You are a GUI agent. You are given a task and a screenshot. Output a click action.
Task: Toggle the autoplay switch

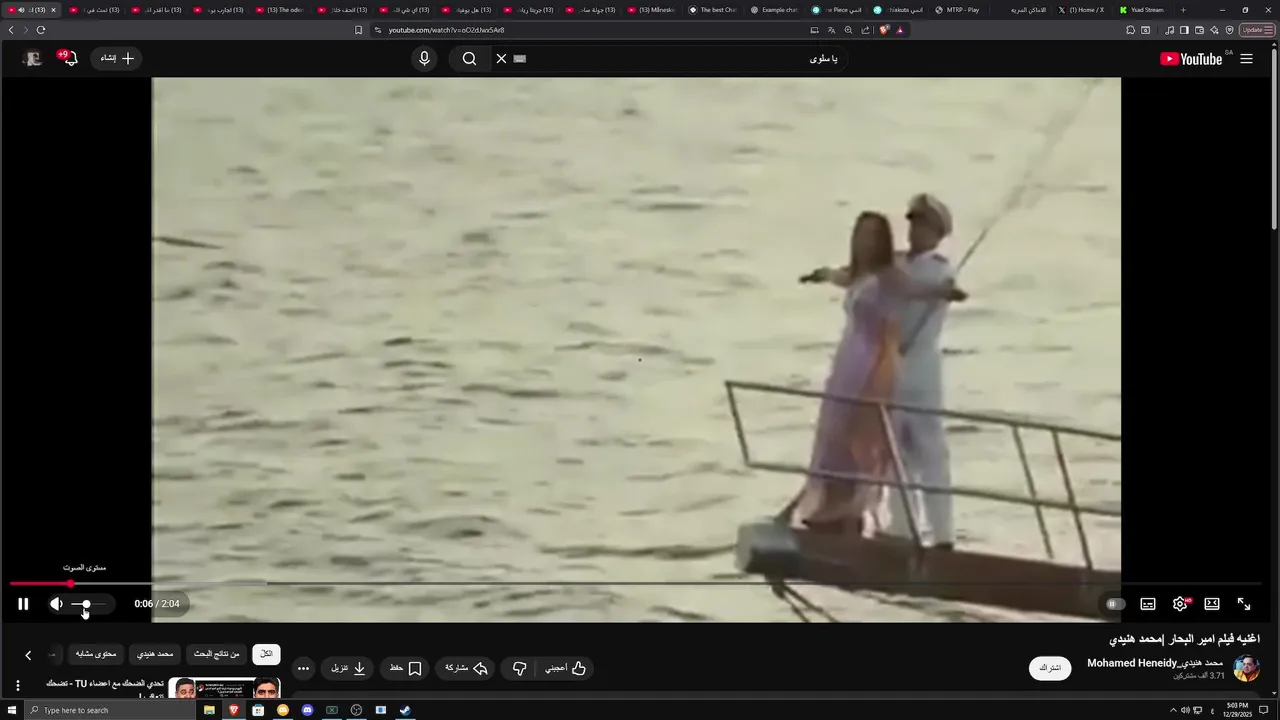[1115, 604]
